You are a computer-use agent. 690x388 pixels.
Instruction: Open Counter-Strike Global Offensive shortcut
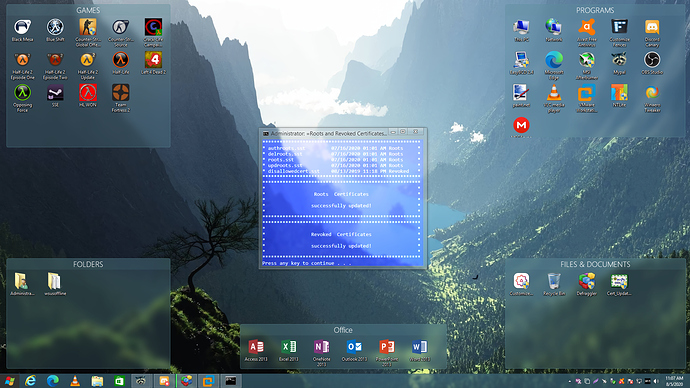tap(88, 32)
